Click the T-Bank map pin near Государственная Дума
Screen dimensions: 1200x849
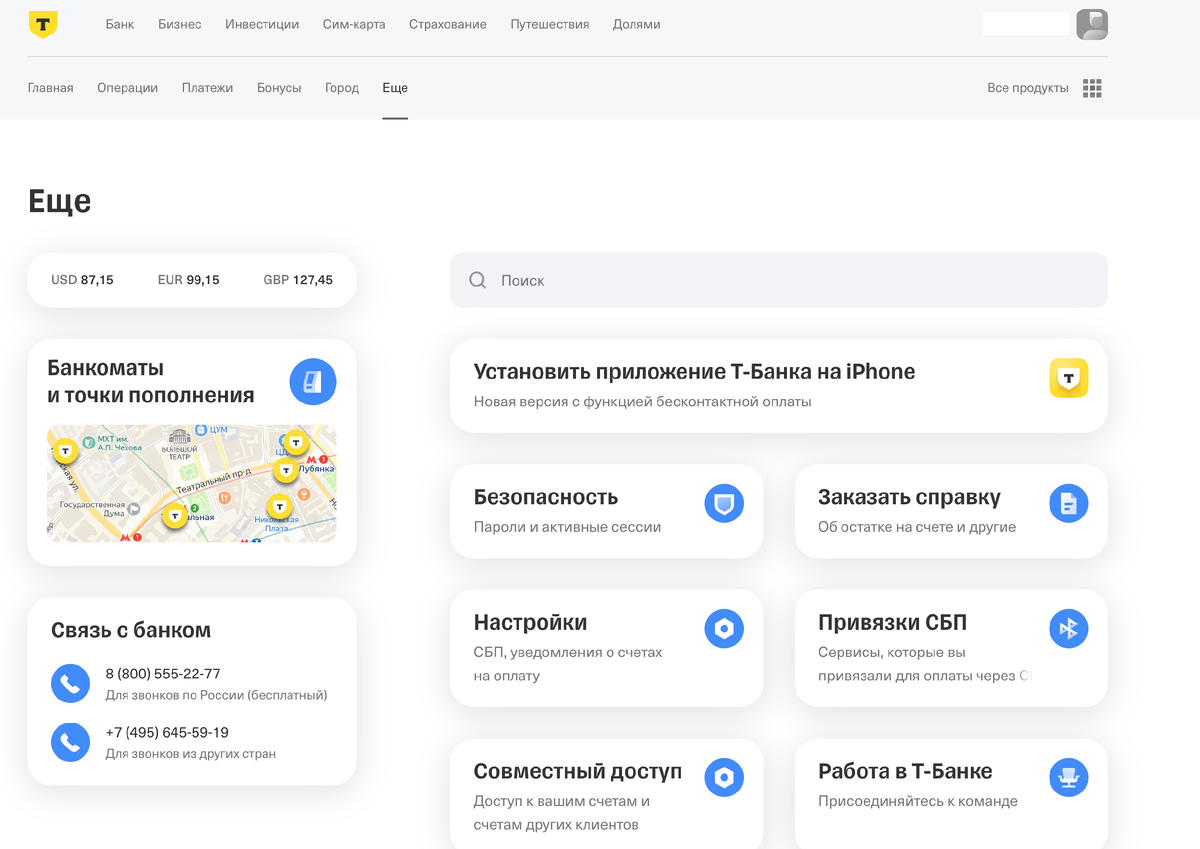point(175,516)
